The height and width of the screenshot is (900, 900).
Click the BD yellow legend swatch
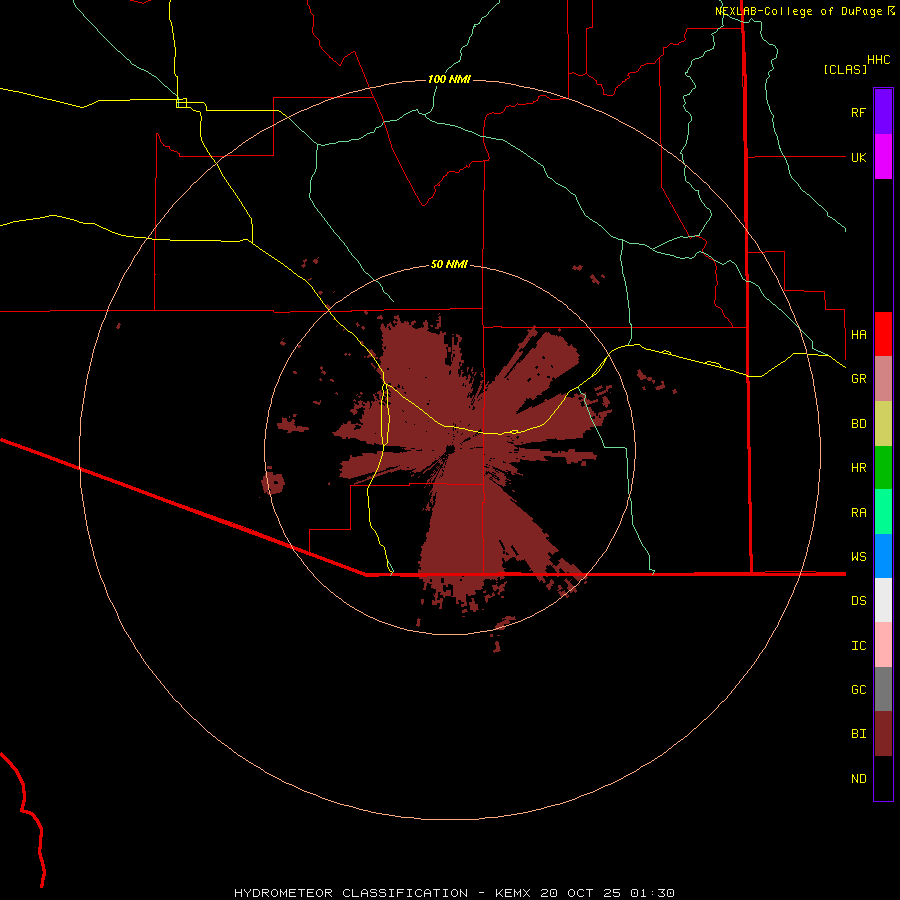[x=883, y=423]
